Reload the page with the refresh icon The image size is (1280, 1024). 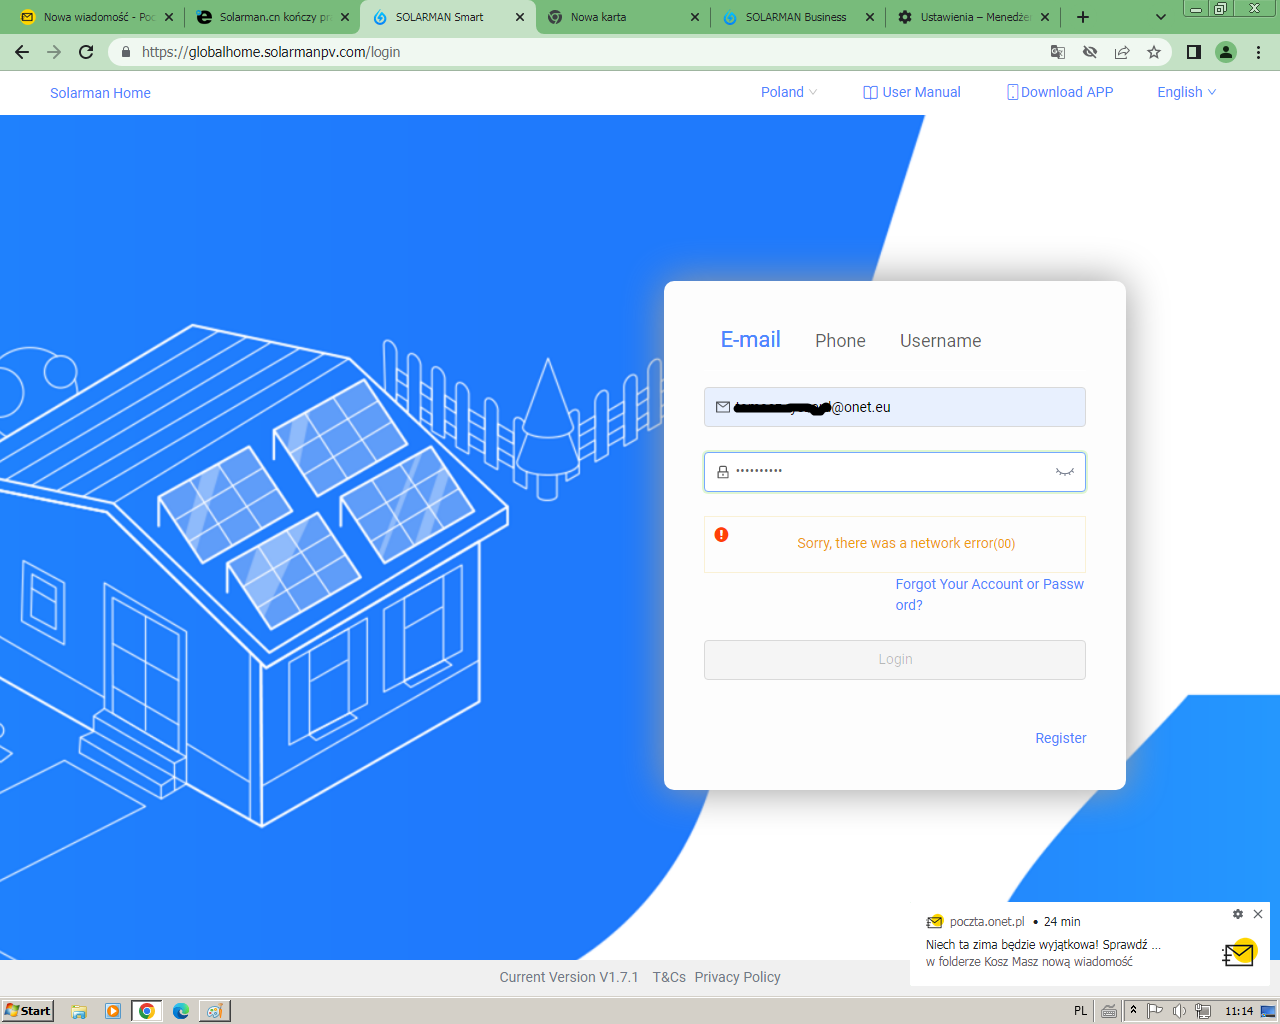click(86, 52)
